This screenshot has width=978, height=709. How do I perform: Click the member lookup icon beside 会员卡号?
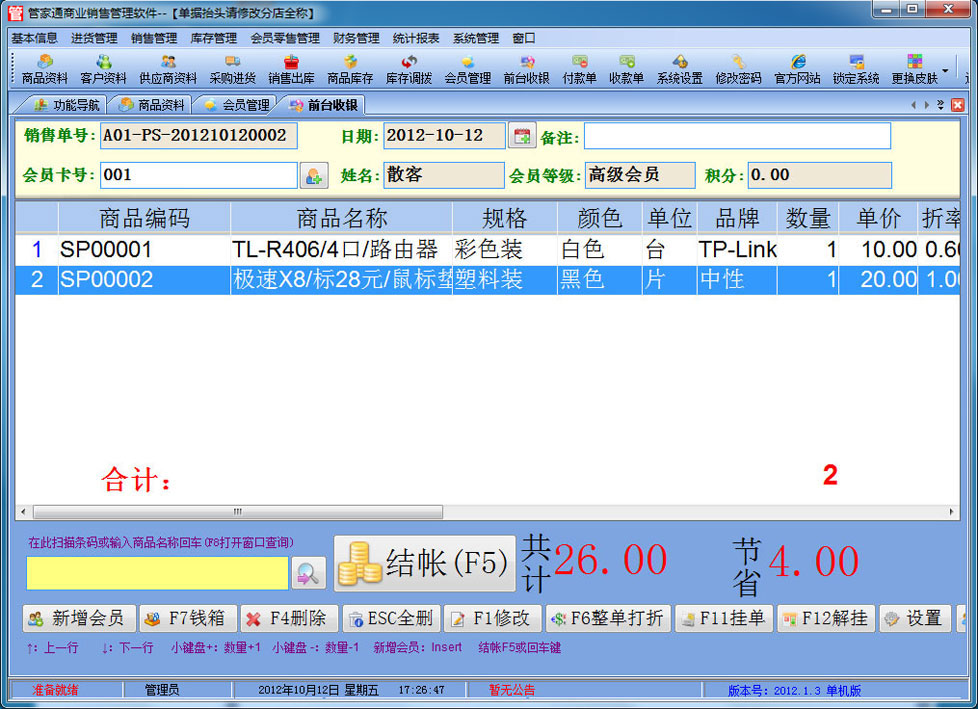click(314, 175)
